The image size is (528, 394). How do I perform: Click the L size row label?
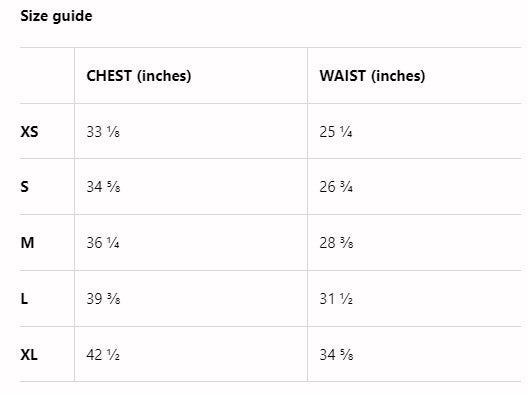[24, 299]
